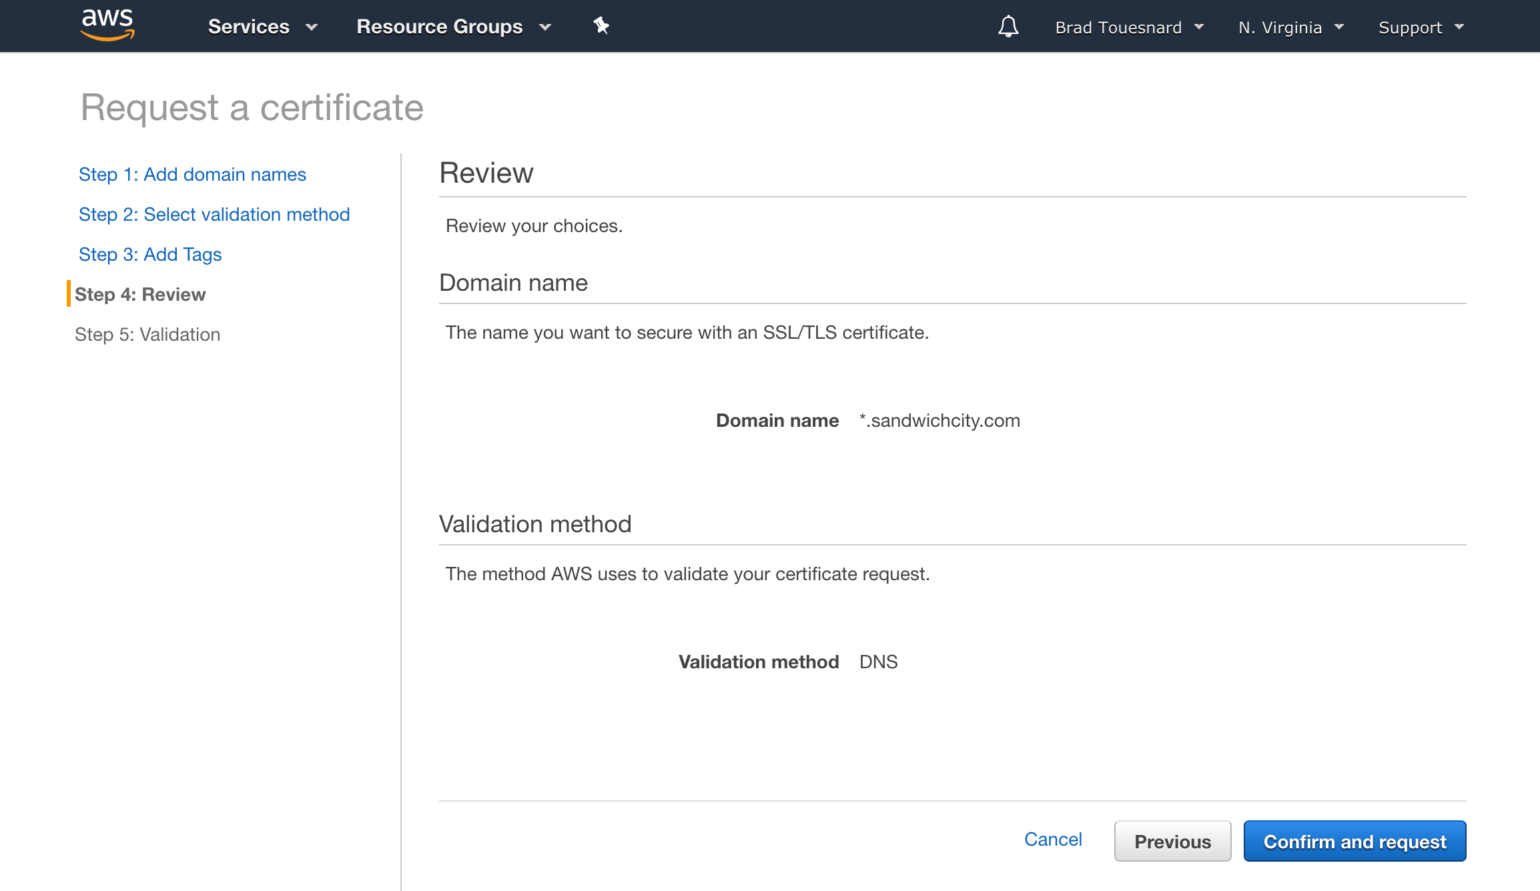This screenshot has width=1540, height=891.
Task: Click the pin shortcuts icon in navbar
Action: pos(601,26)
